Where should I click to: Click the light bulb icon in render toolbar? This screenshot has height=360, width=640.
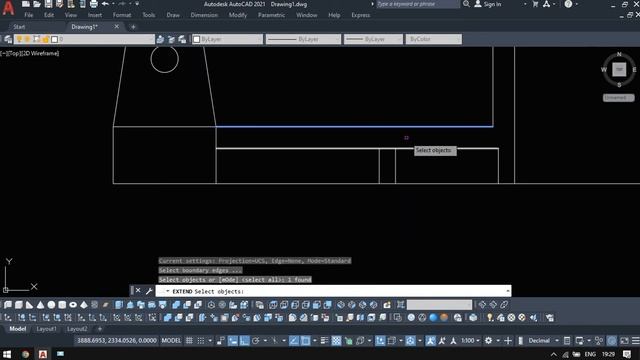pyautogui.click(x=490, y=318)
